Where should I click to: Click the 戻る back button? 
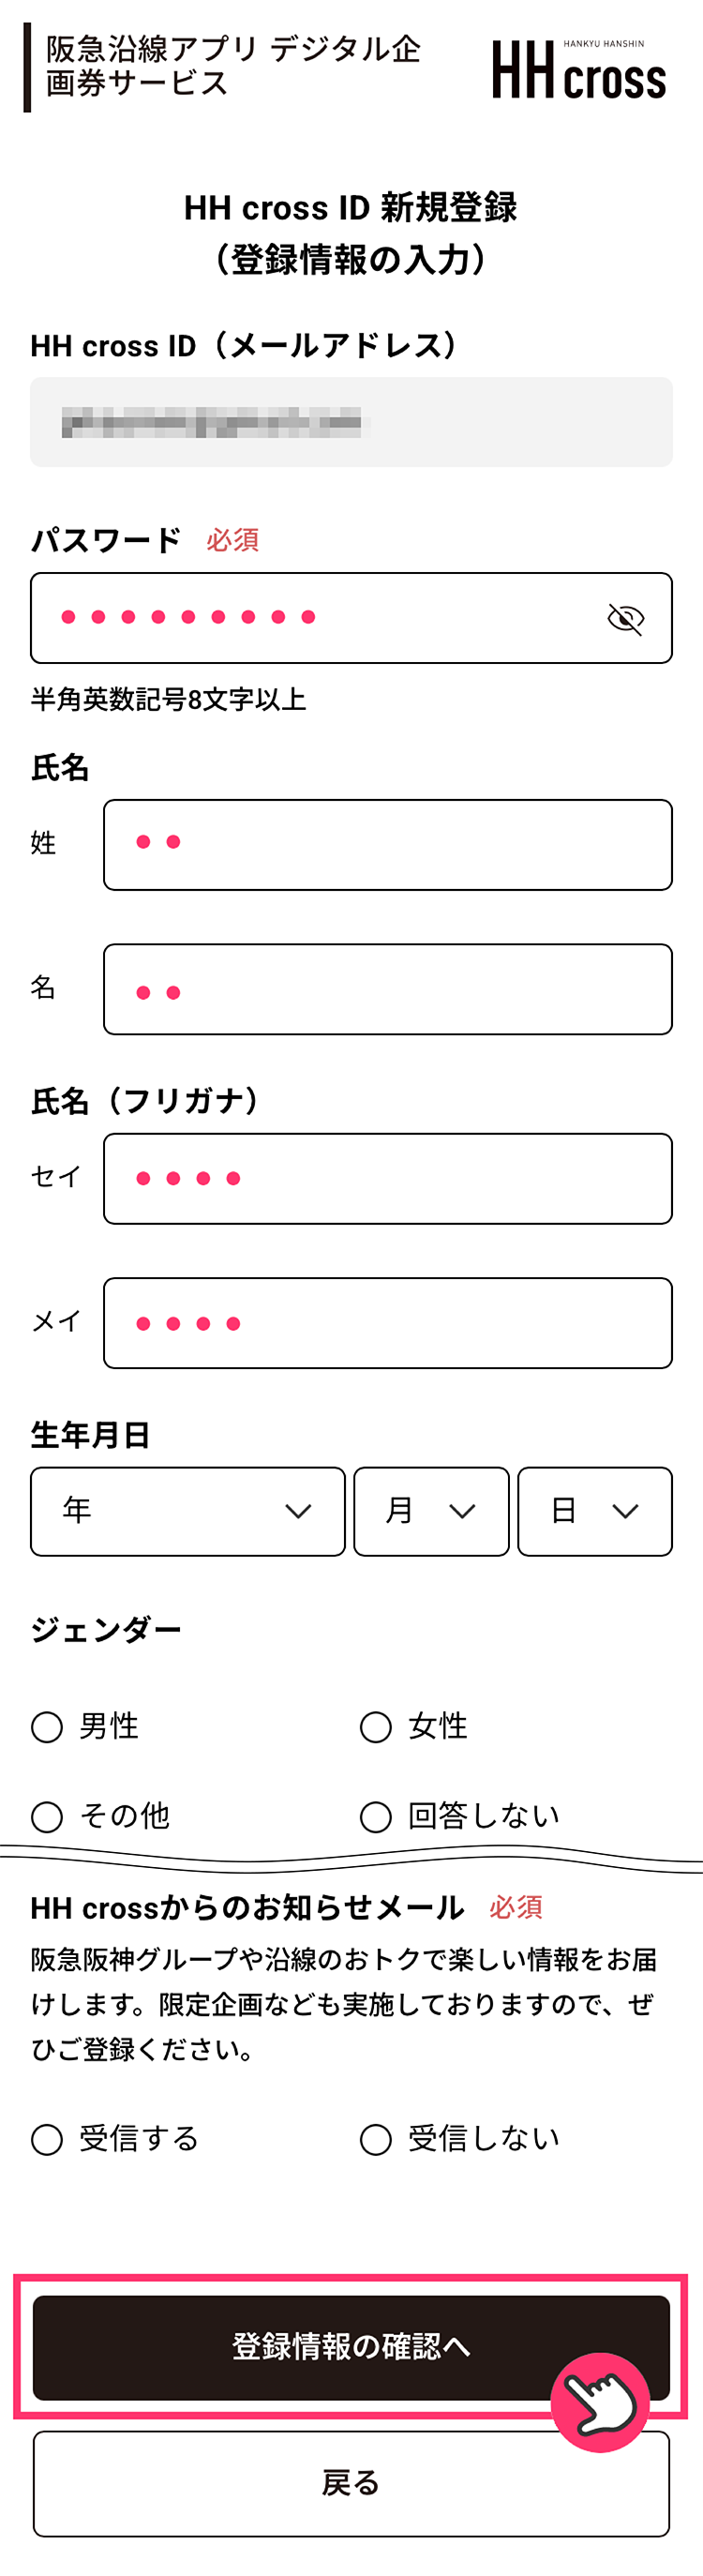click(x=351, y=2483)
